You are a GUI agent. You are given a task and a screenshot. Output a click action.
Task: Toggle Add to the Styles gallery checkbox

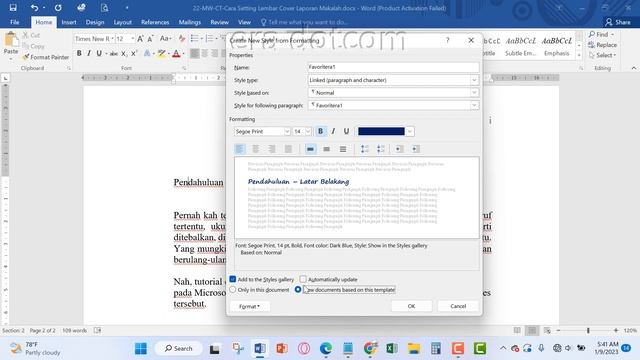(233, 279)
